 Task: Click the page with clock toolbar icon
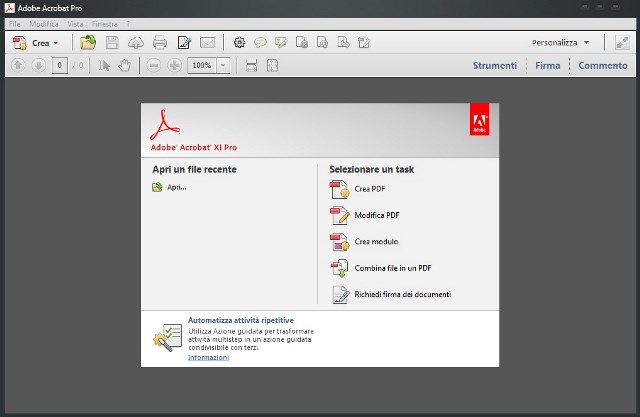pyautogui.click(x=322, y=42)
